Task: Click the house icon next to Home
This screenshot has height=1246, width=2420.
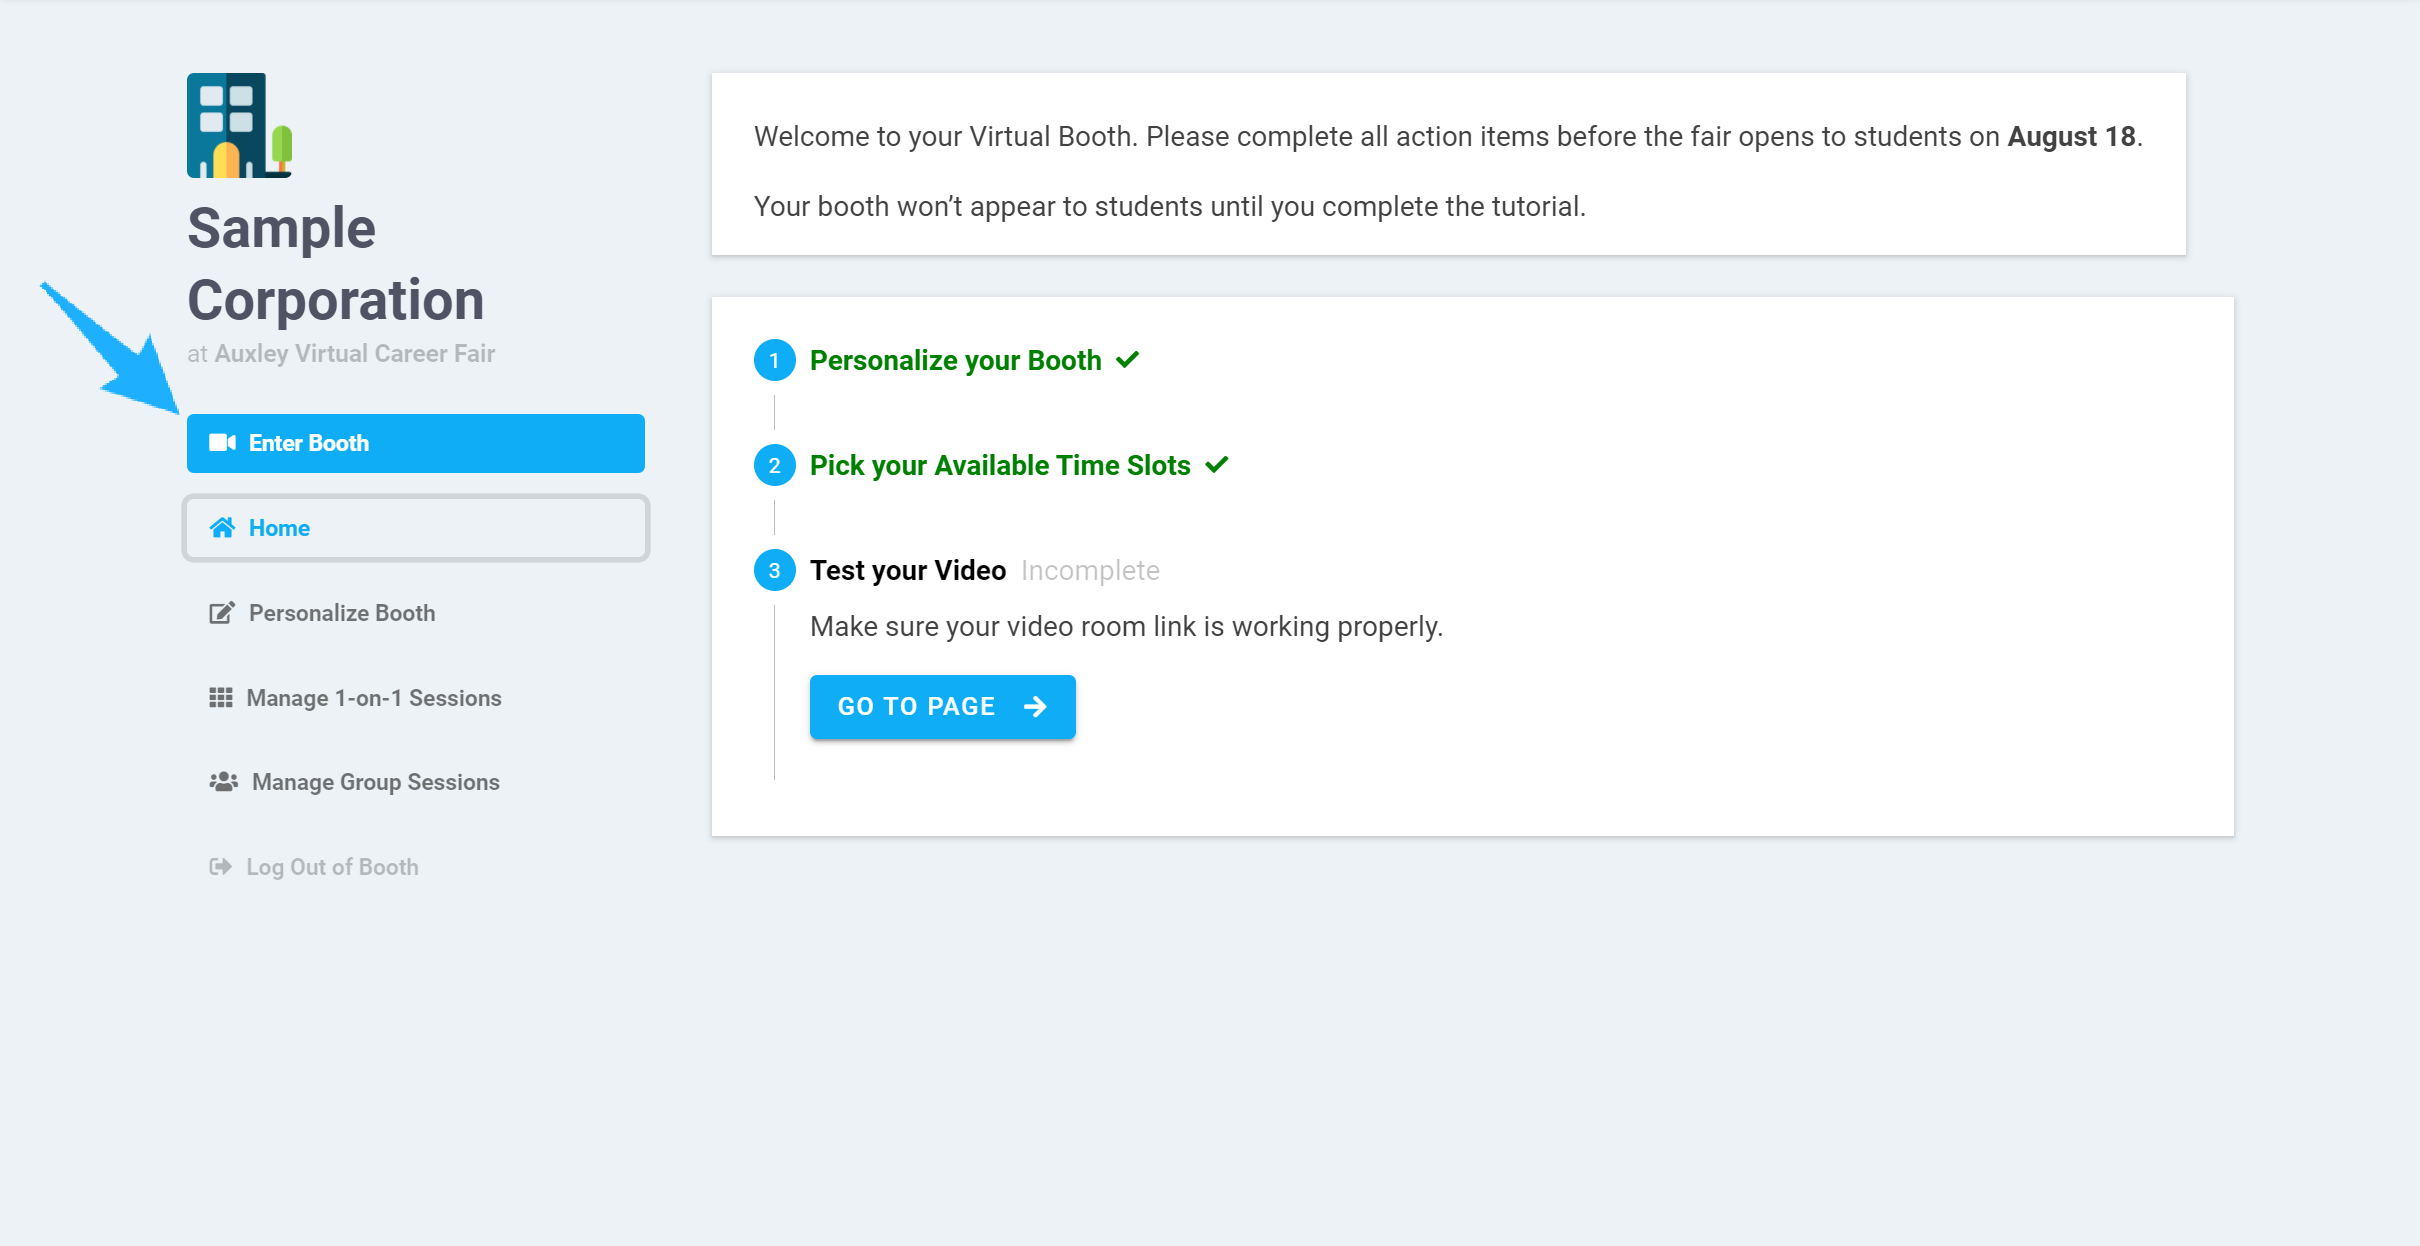Action: (x=222, y=528)
